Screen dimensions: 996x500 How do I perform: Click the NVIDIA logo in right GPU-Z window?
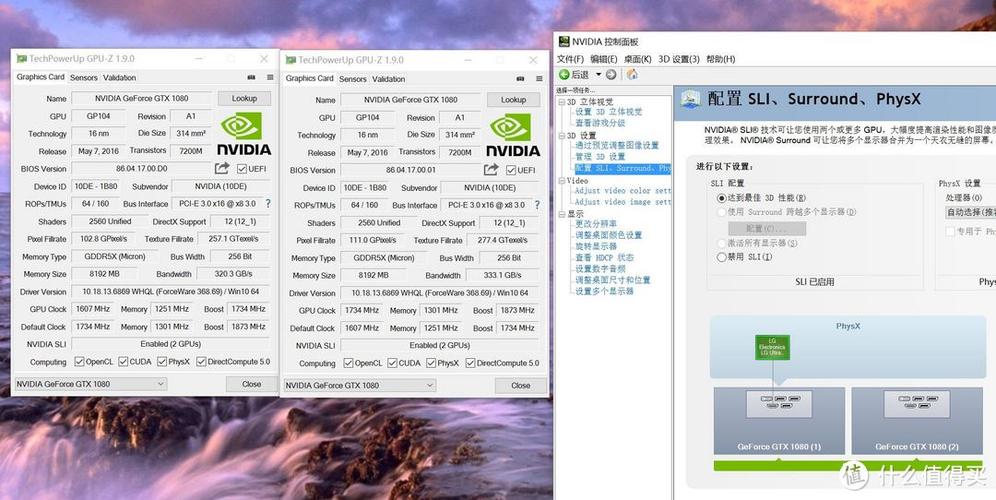[513, 135]
